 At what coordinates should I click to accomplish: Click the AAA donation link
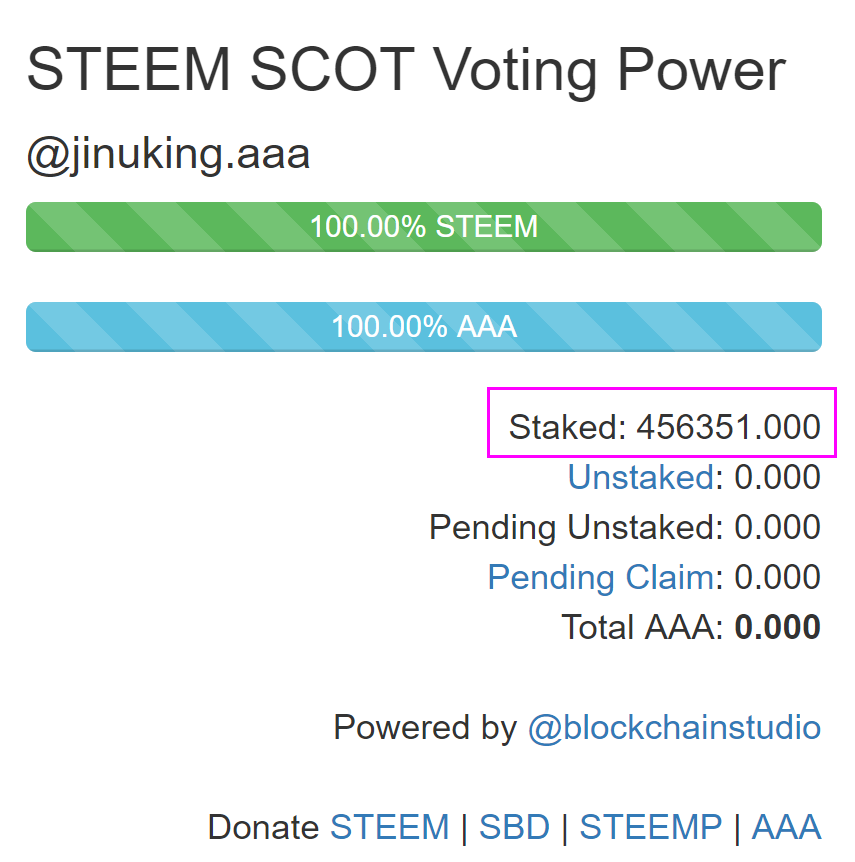tap(786, 828)
